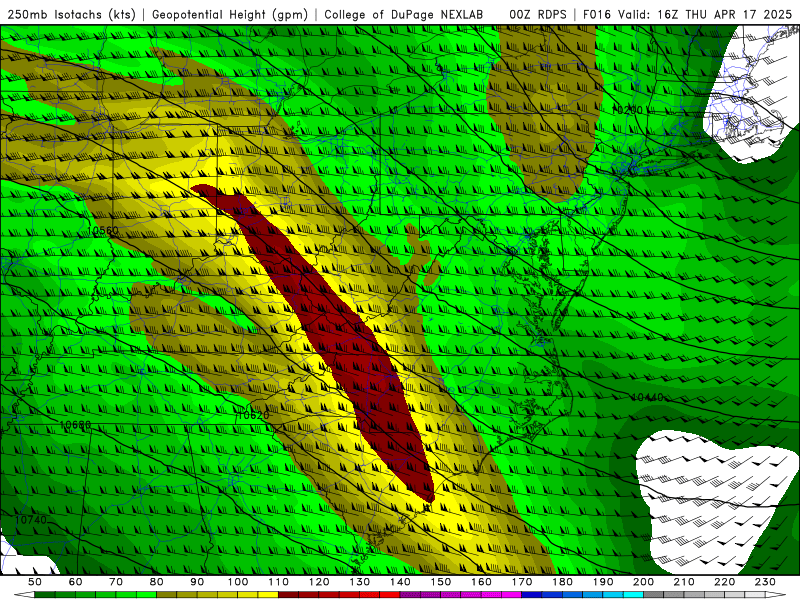Click the 190 value on the color scale

603,582
